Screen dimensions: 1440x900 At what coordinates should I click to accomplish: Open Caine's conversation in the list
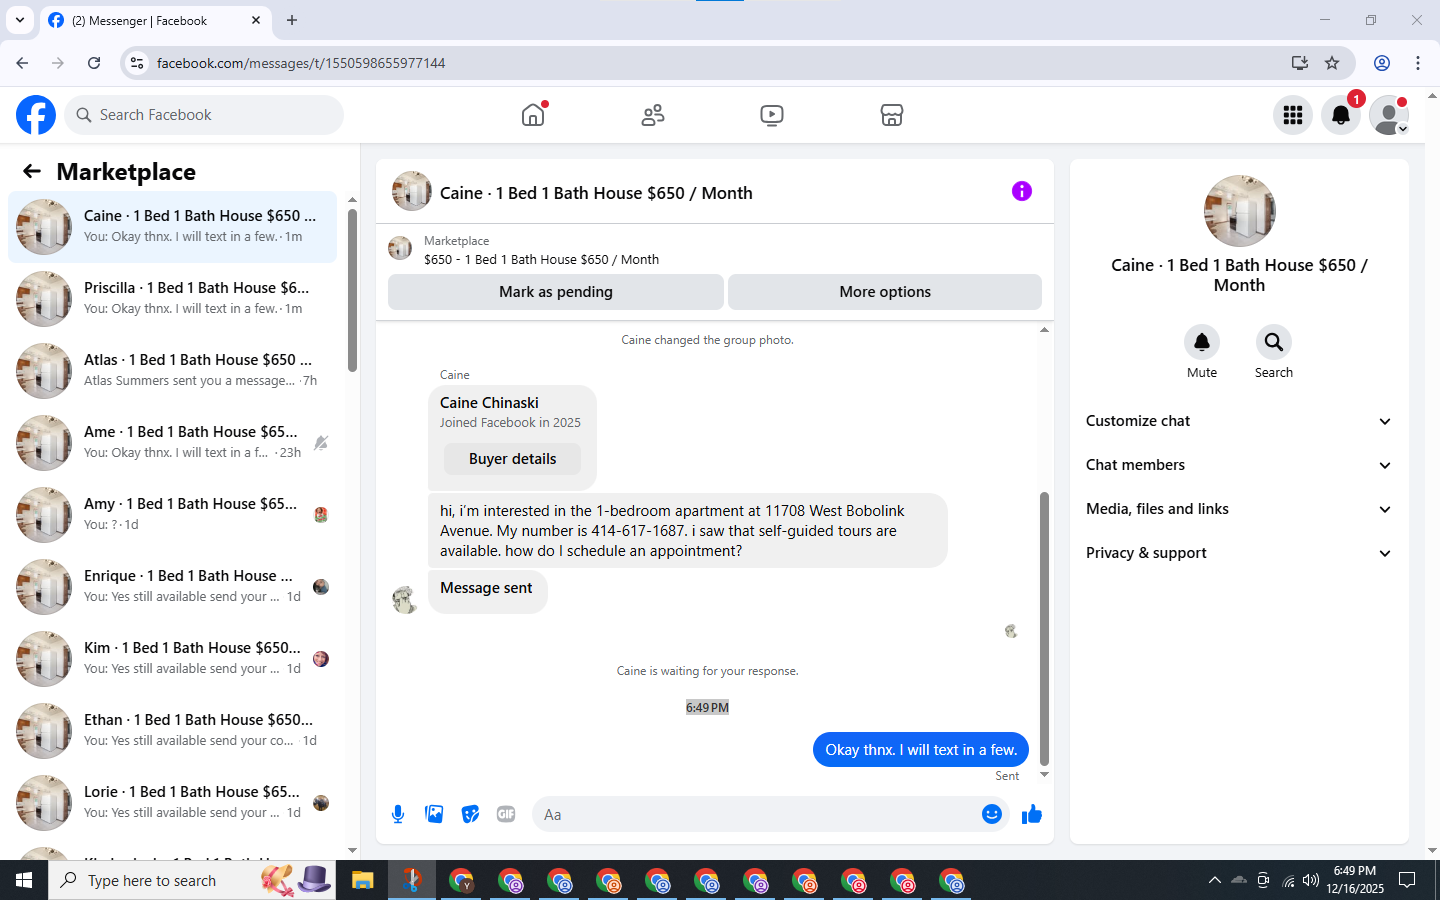pyautogui.click(x=172, y=227)
